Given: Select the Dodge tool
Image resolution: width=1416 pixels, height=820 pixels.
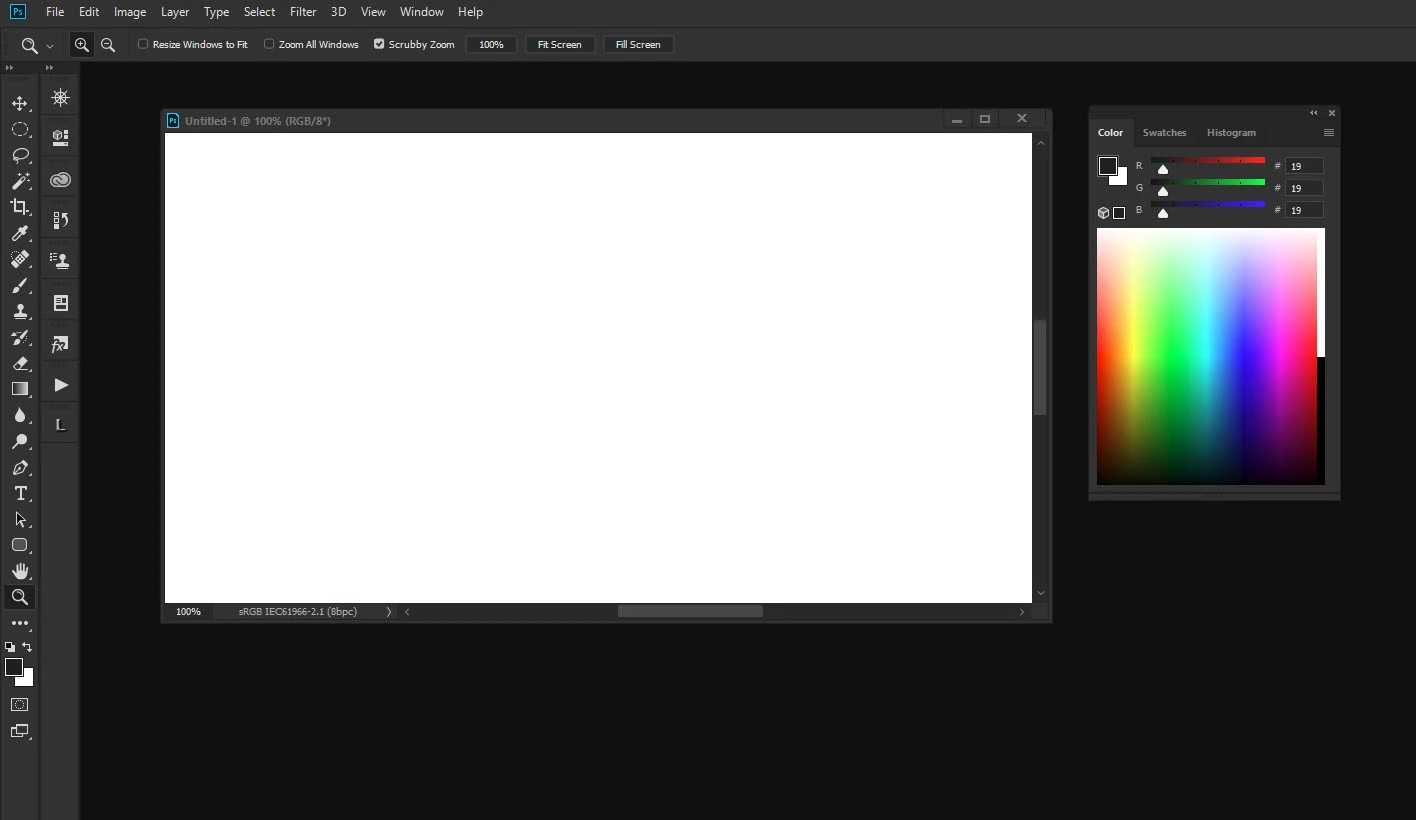Looking at the screenshot, I should pos(19,441).
